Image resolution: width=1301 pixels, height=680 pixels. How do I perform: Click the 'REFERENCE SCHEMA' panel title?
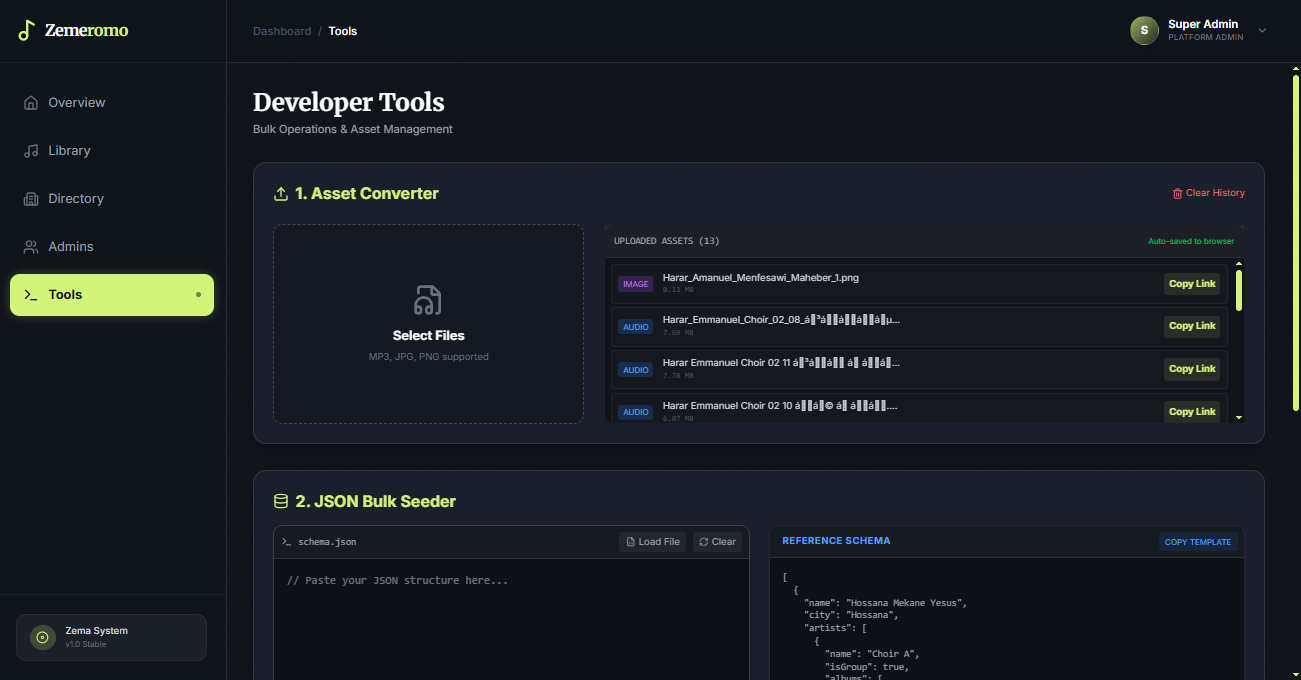pos(836,541)
